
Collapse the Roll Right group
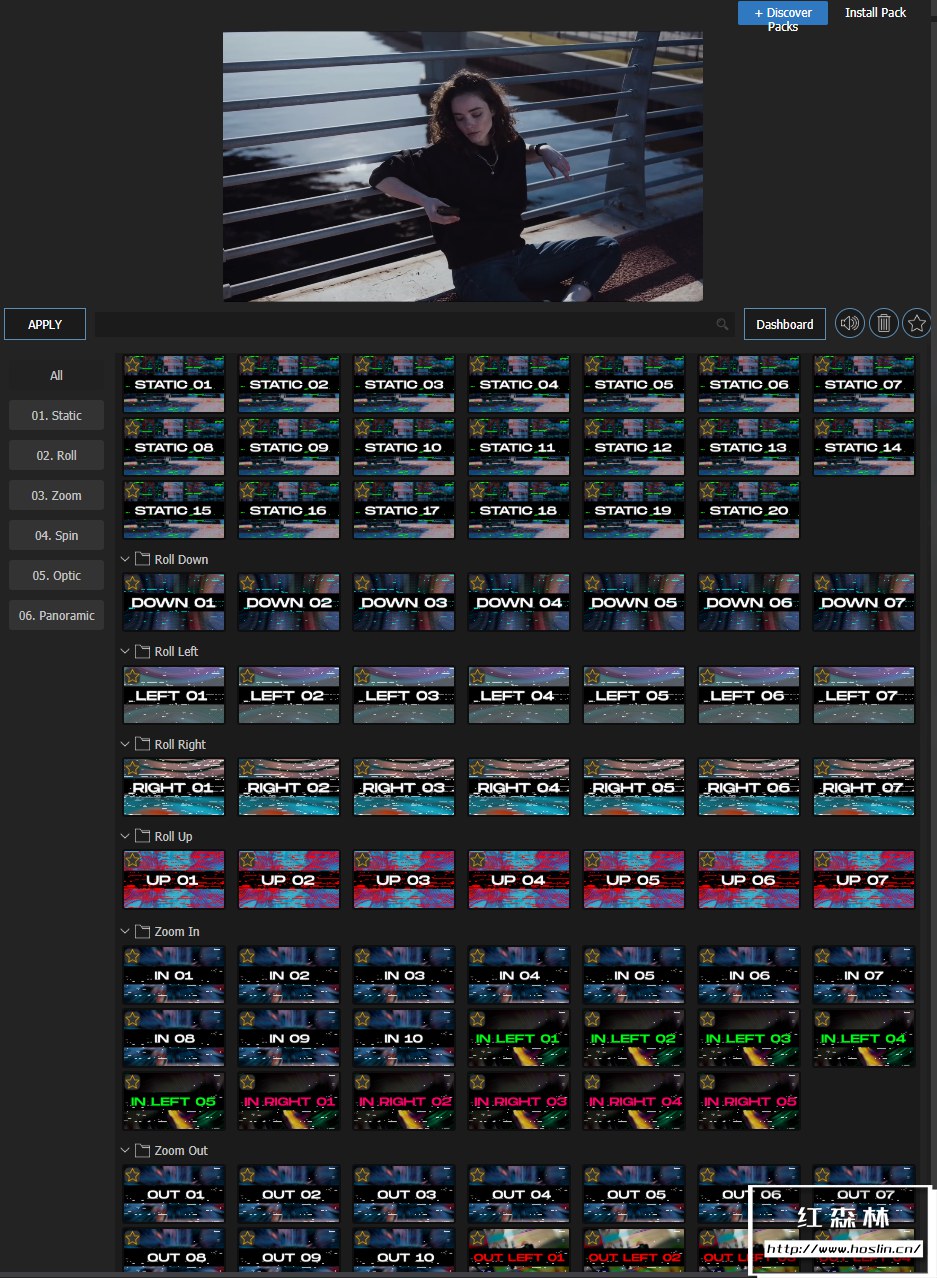[x=126, y=744]
